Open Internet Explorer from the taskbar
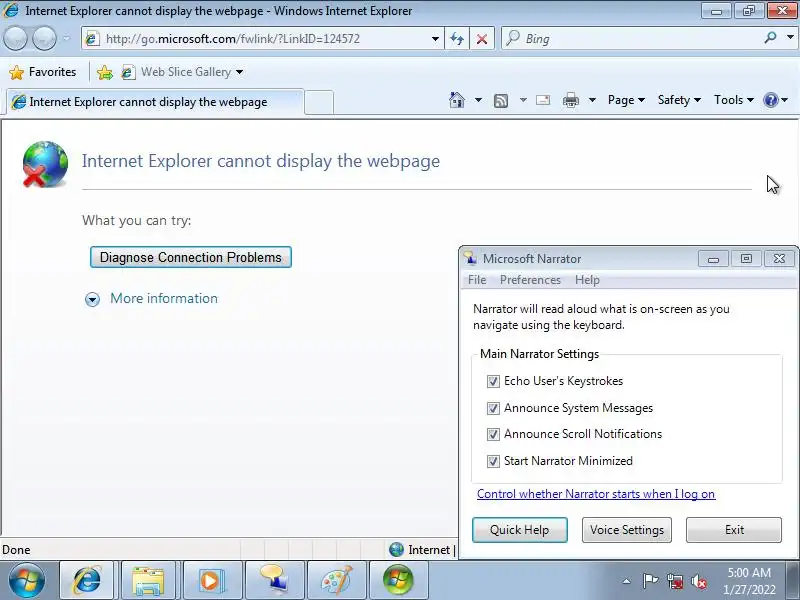The image size is (800, 600). click(86, 580)
